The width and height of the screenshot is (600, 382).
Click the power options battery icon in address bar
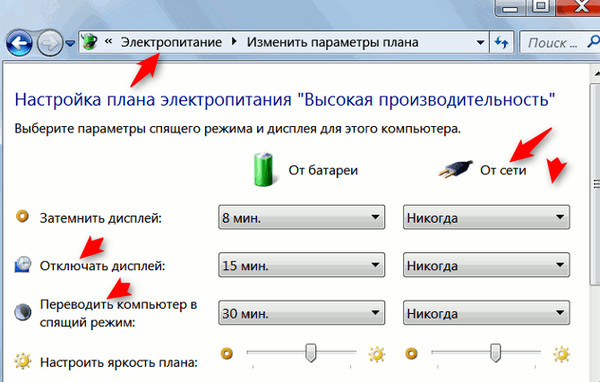[90, 41]
